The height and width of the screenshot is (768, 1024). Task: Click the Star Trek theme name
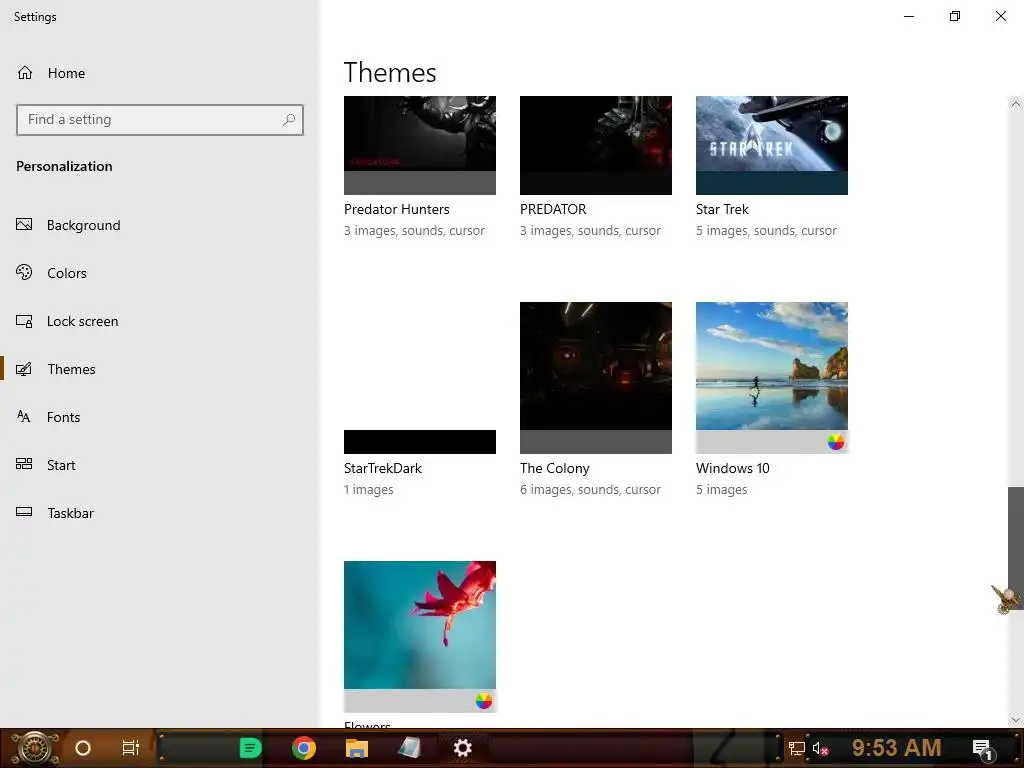[x=722, y=210]
